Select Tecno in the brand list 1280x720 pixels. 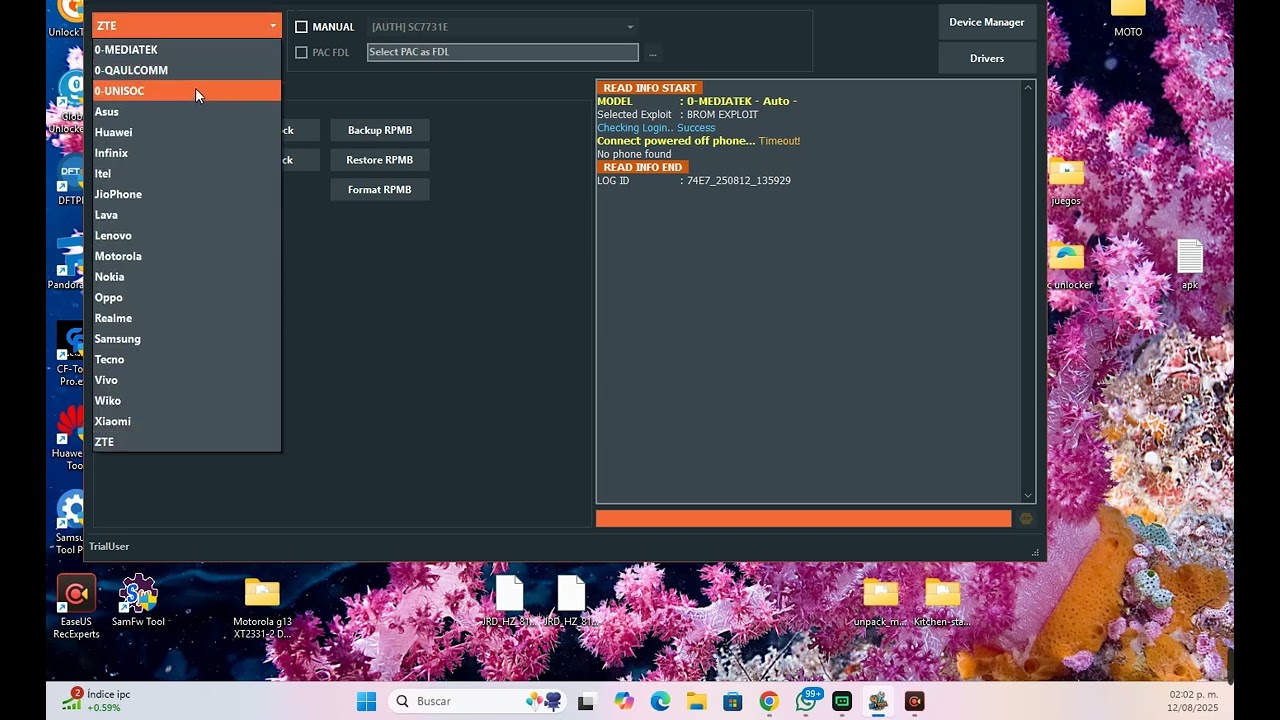coord(186,359)
